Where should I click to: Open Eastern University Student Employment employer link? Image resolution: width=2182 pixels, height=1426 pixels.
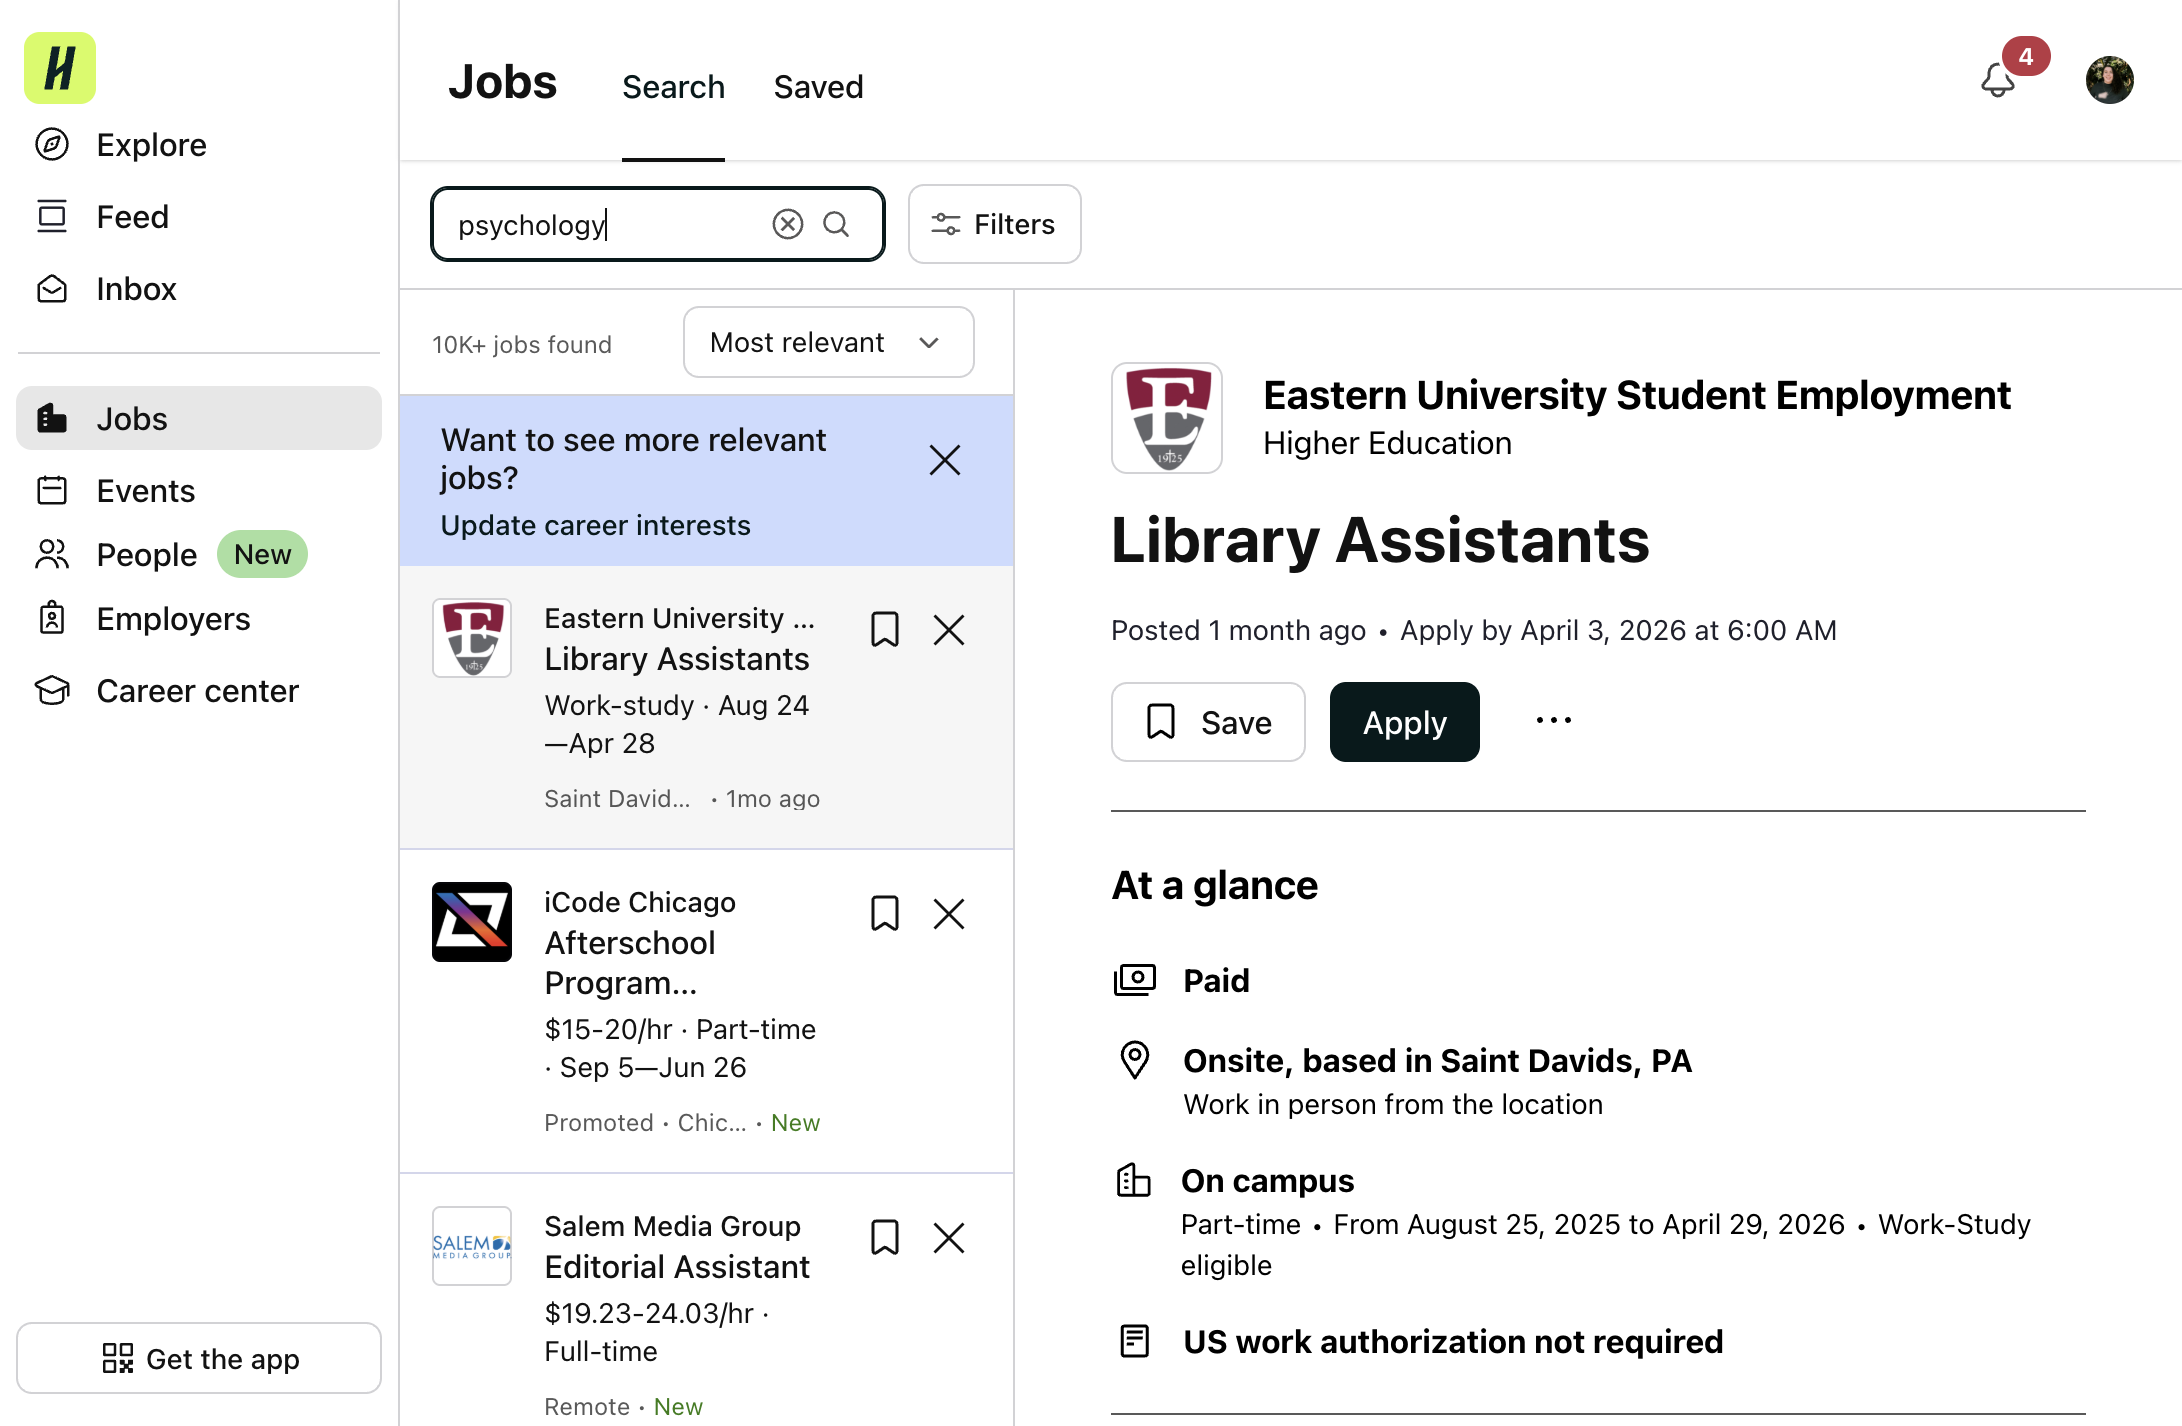click(1637, 396)
